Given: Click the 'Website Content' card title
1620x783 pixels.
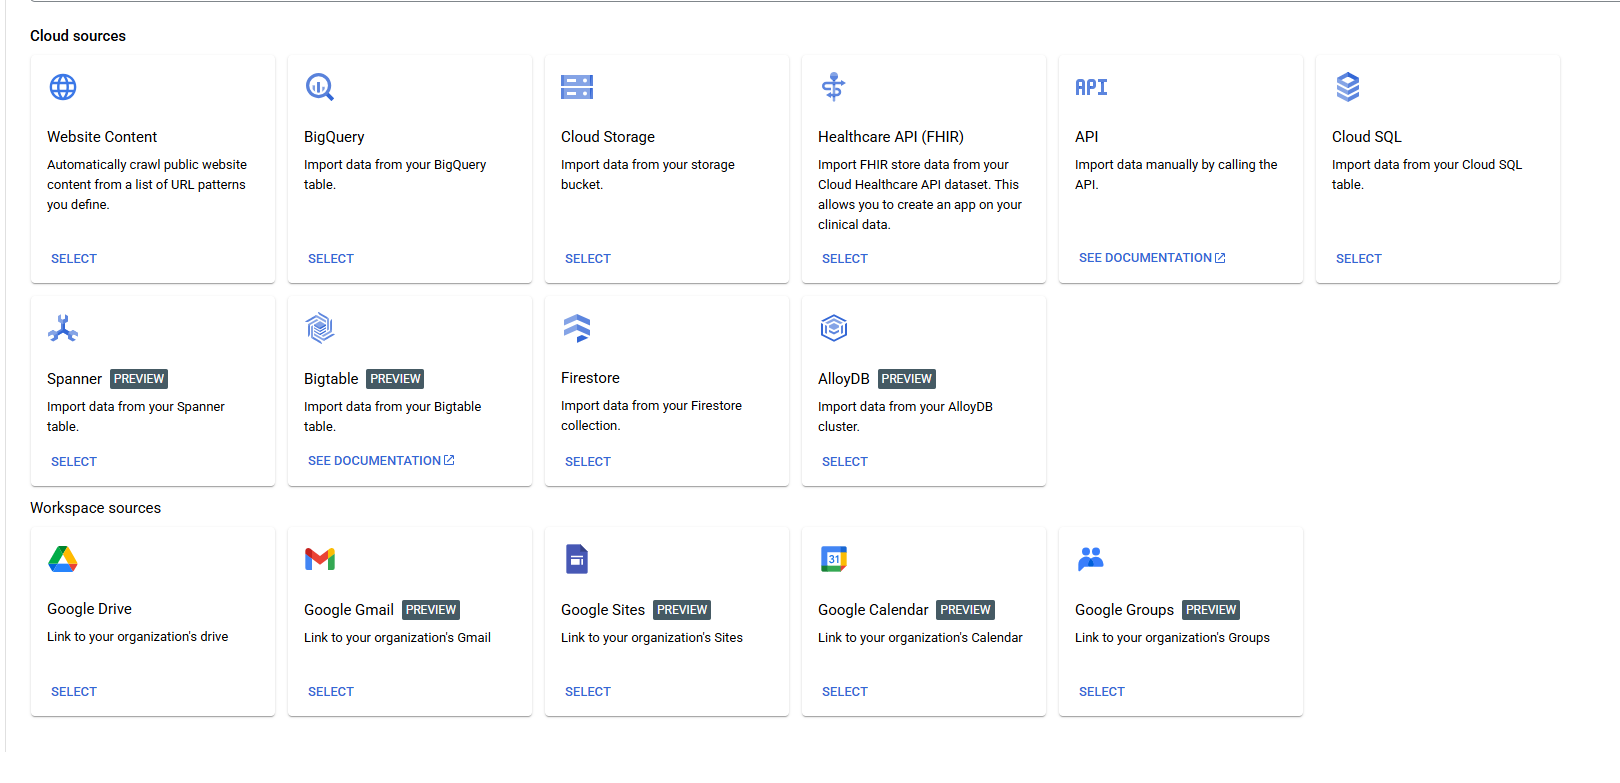Looking at the screenshot, I should (102, 137).
